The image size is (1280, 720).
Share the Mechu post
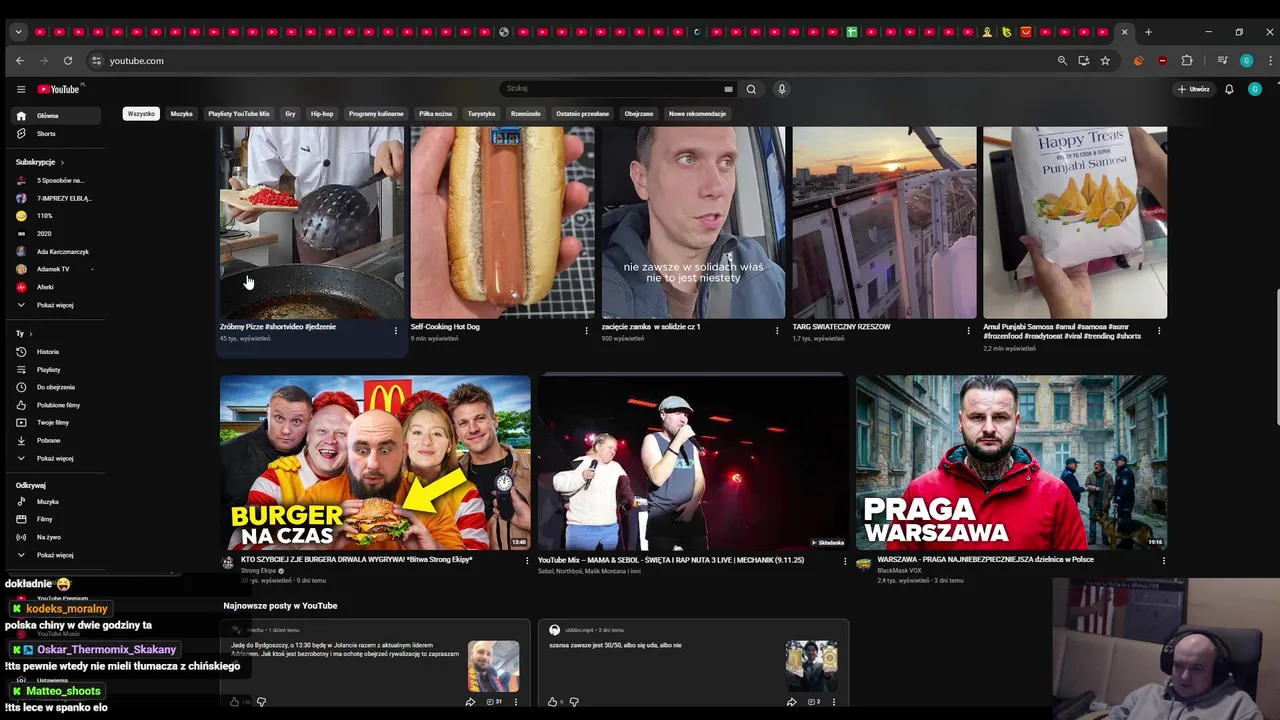470,702
